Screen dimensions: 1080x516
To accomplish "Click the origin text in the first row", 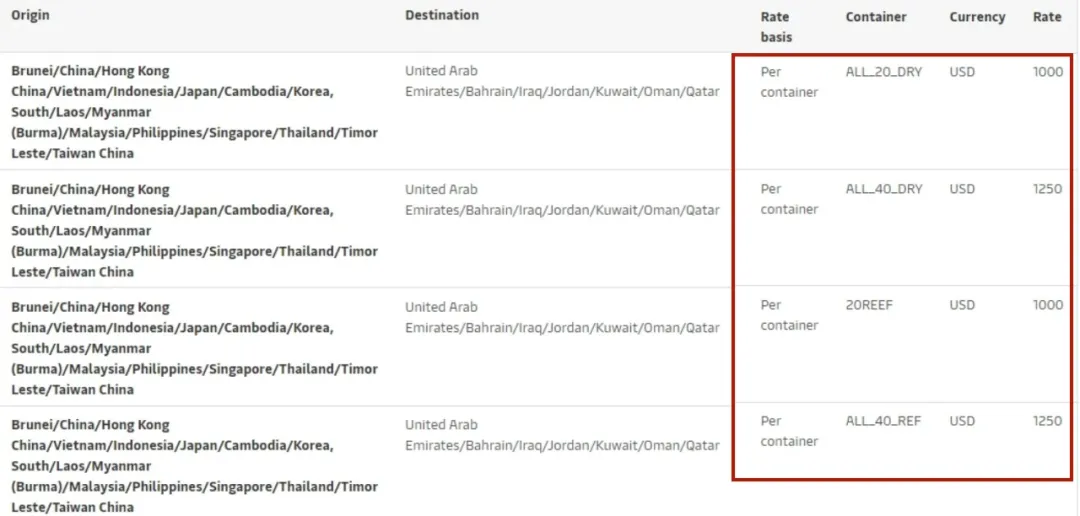I will pyautogui.click(x=194, y=112).
